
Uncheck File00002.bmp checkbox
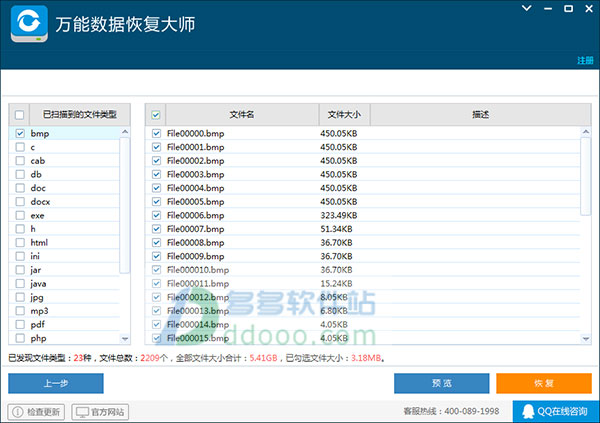tap(156, 161)
